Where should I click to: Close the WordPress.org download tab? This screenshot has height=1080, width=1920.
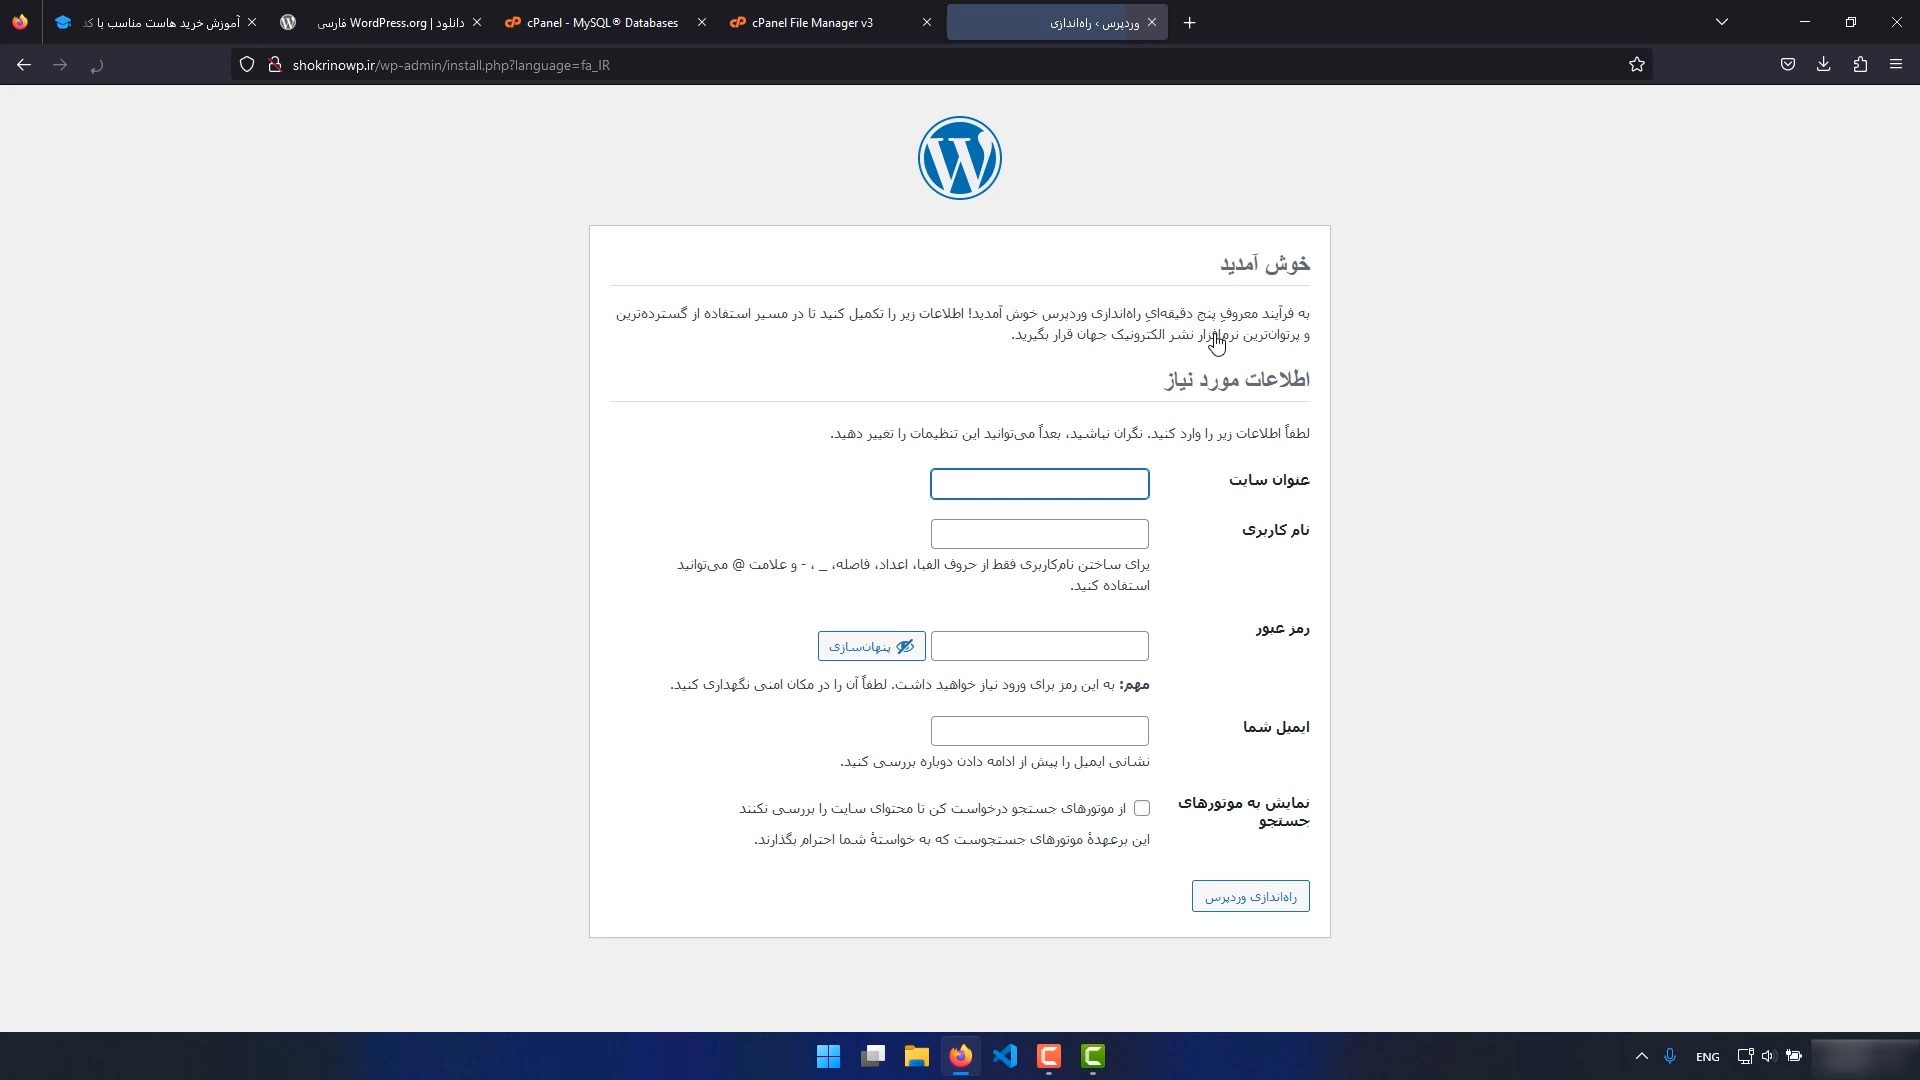(477, 22)
